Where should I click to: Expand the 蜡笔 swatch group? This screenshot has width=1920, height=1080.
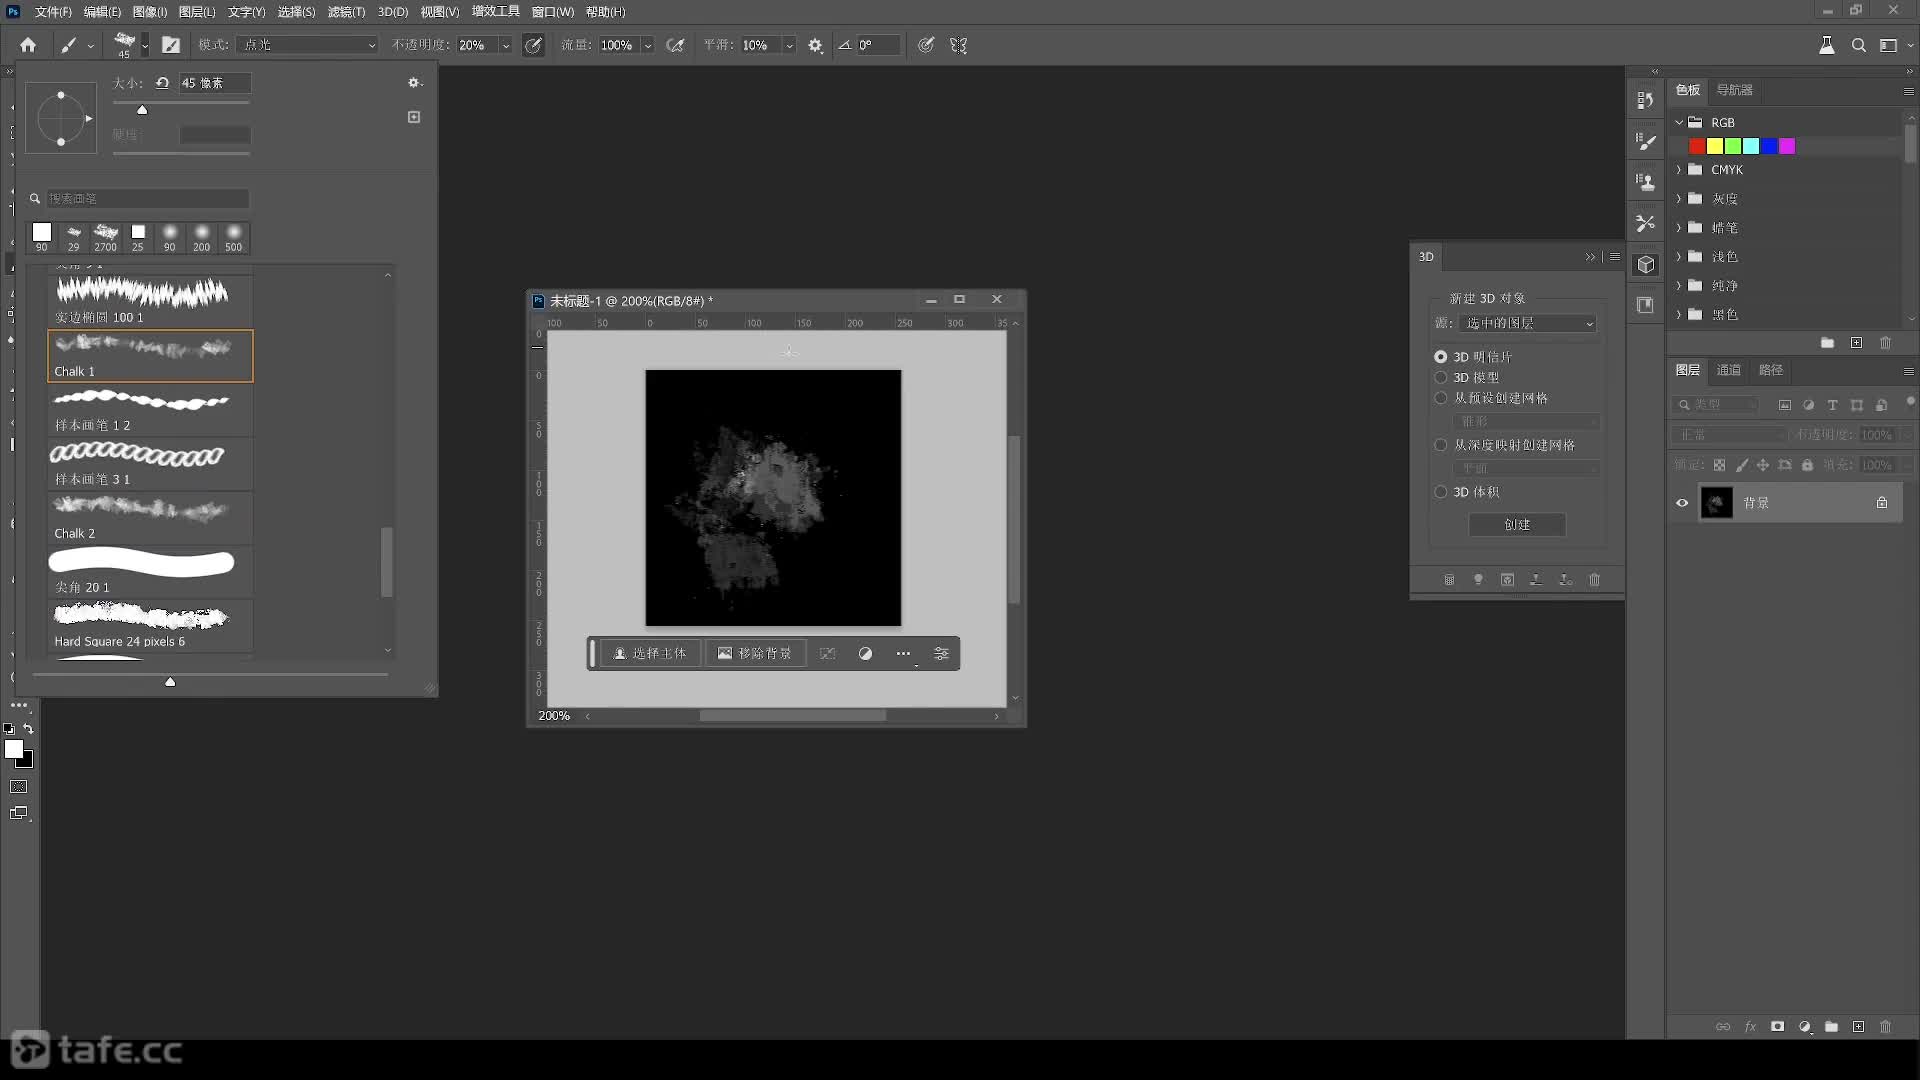click(1679, 228)
